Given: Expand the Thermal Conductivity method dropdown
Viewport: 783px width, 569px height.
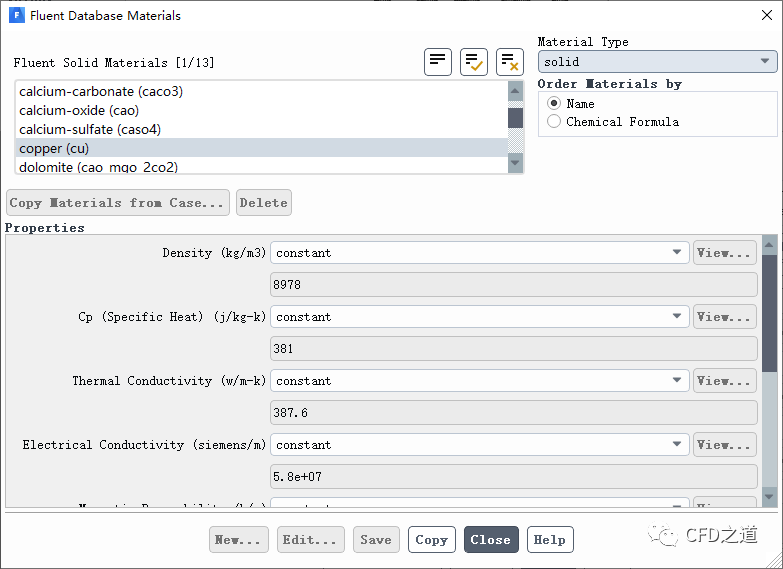Looking at the screenshot, I should 480,381.
